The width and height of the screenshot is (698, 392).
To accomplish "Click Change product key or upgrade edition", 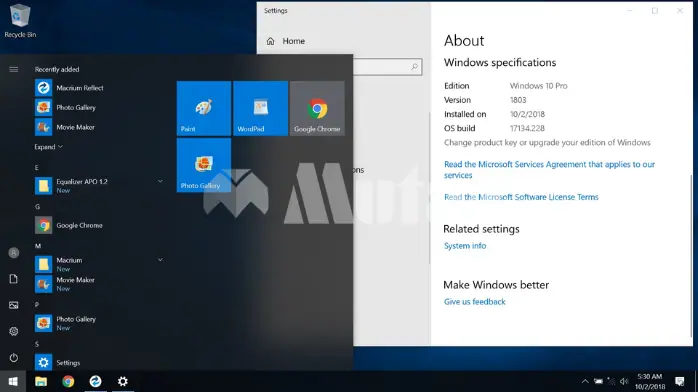I will [x=547, y=142].
